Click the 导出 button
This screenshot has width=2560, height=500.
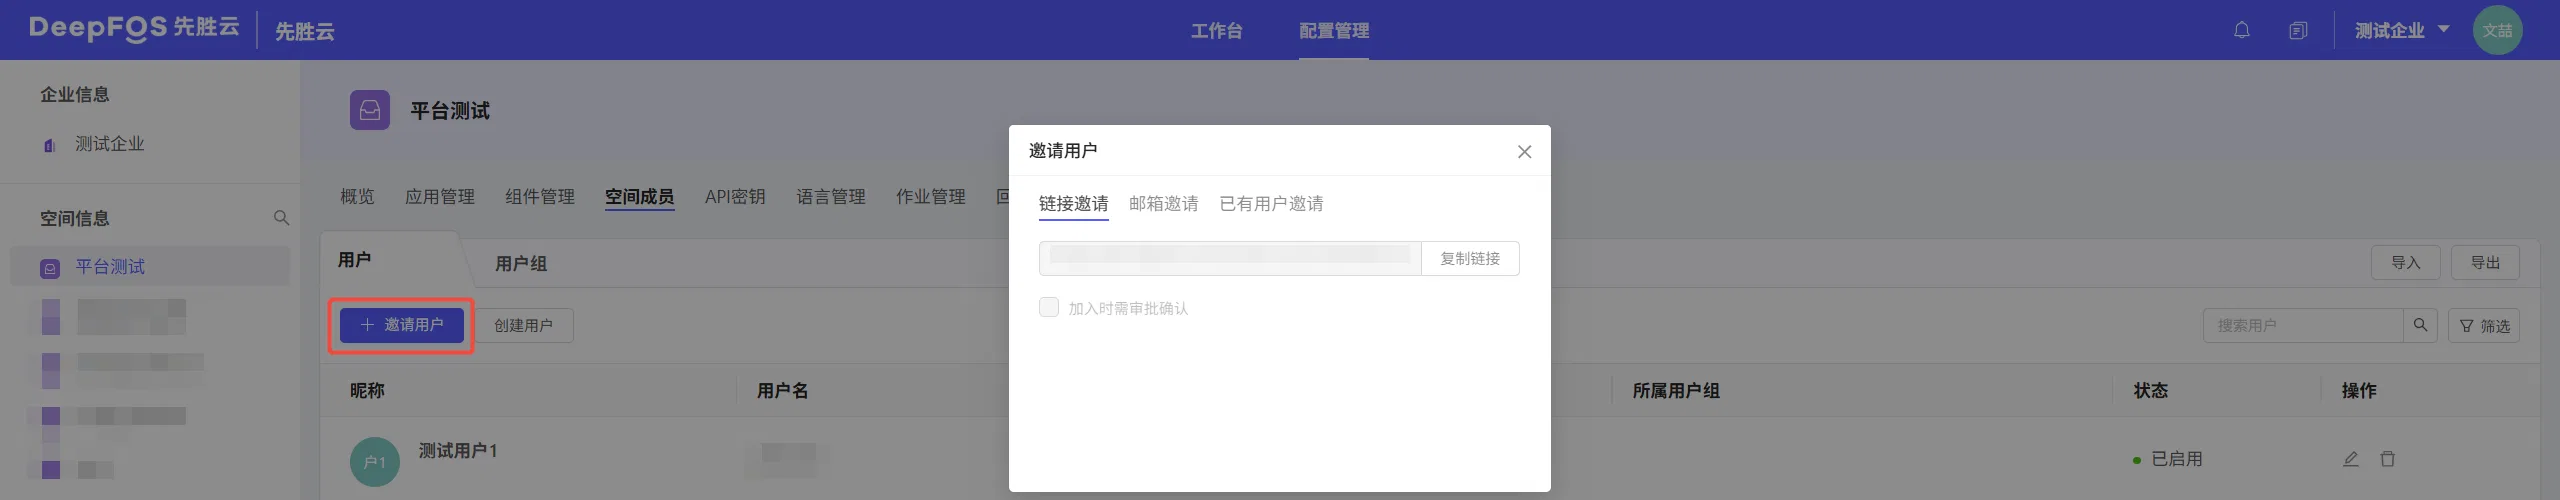point(2485,262)
